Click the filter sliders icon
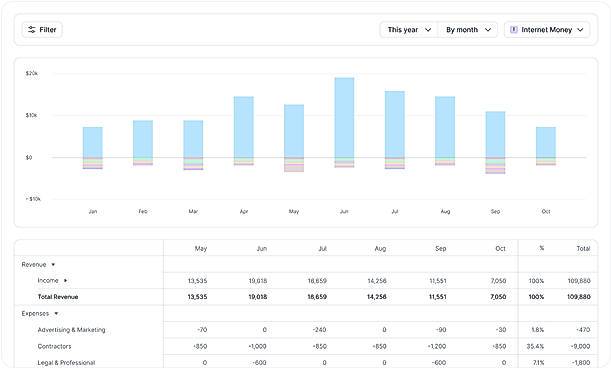 click(32, 30)
